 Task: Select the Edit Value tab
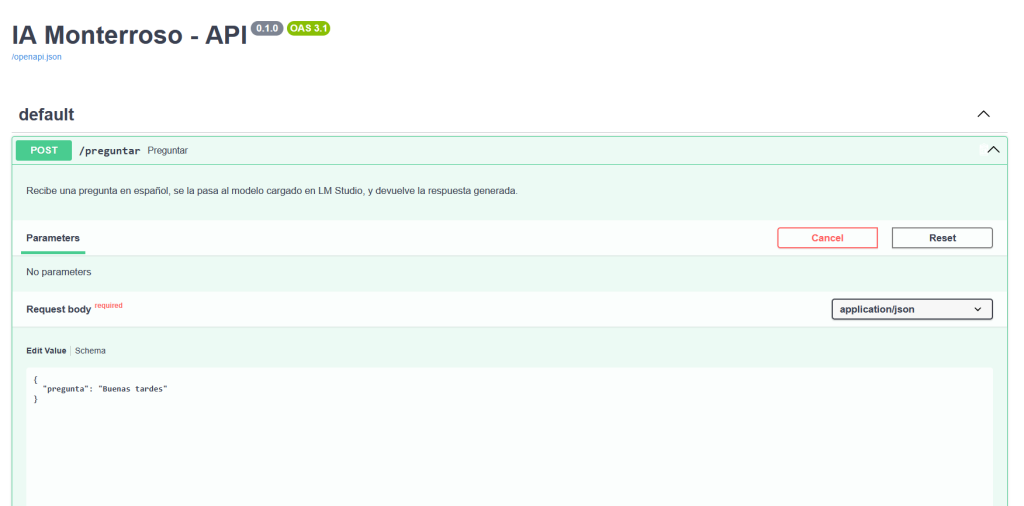tap(46, 351)
